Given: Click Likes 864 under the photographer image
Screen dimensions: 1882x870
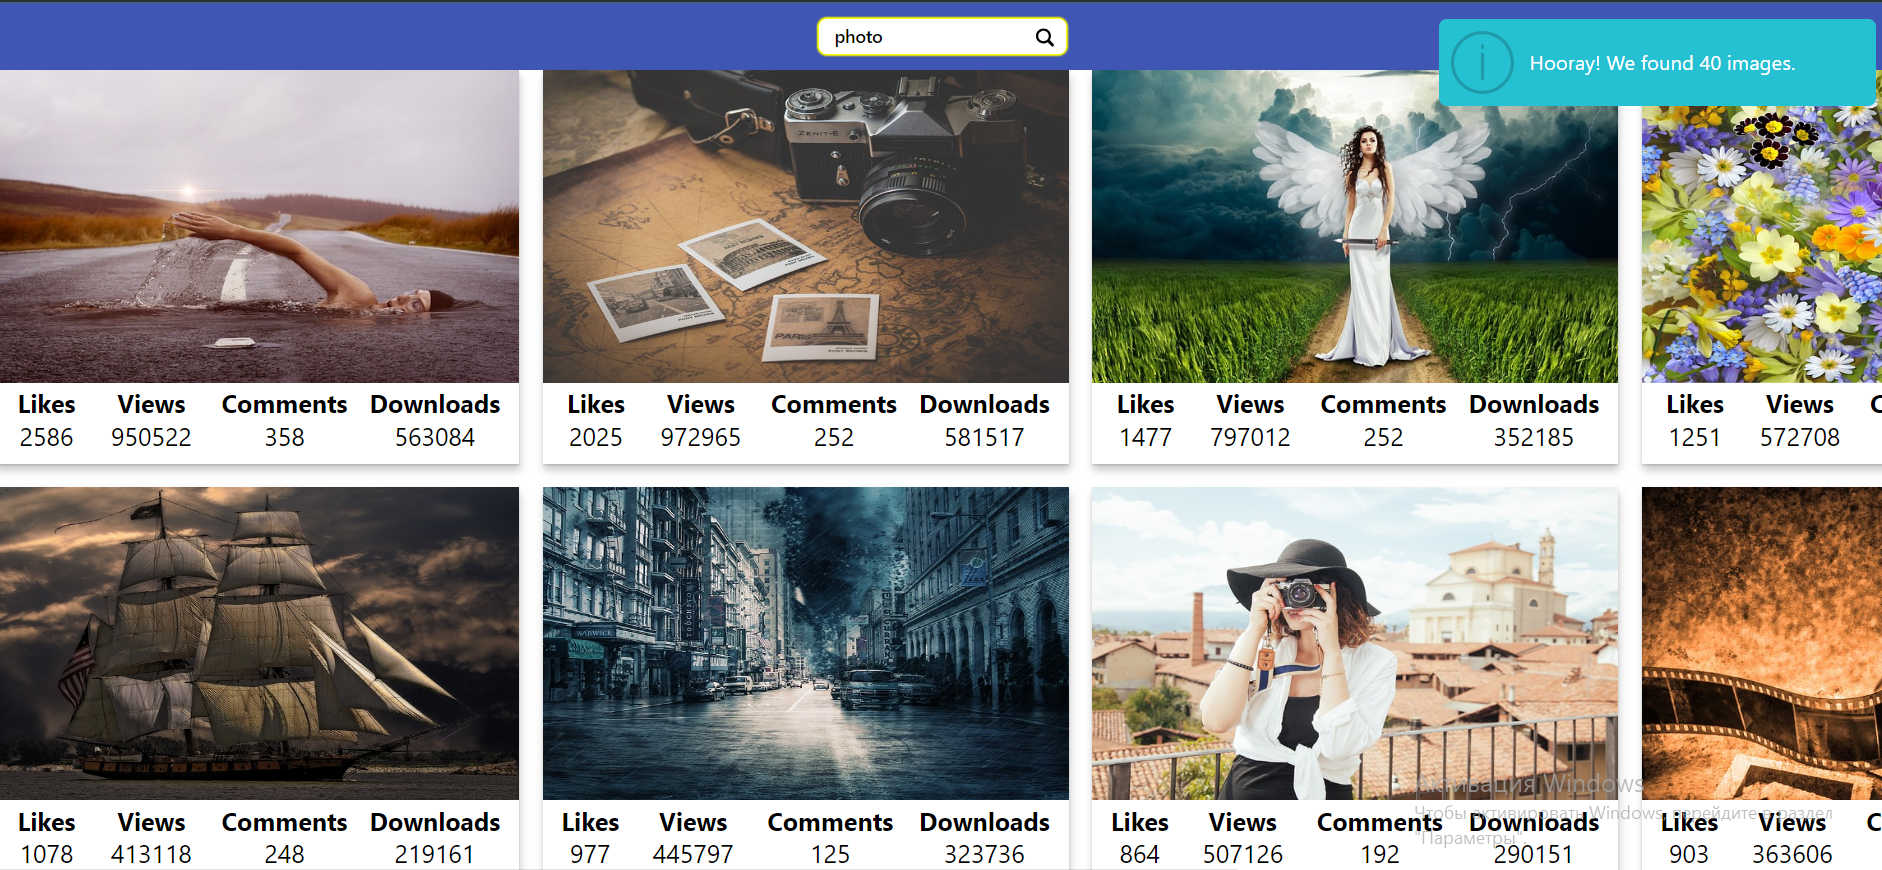Looking at the screenshot, I should point(1140,855).
